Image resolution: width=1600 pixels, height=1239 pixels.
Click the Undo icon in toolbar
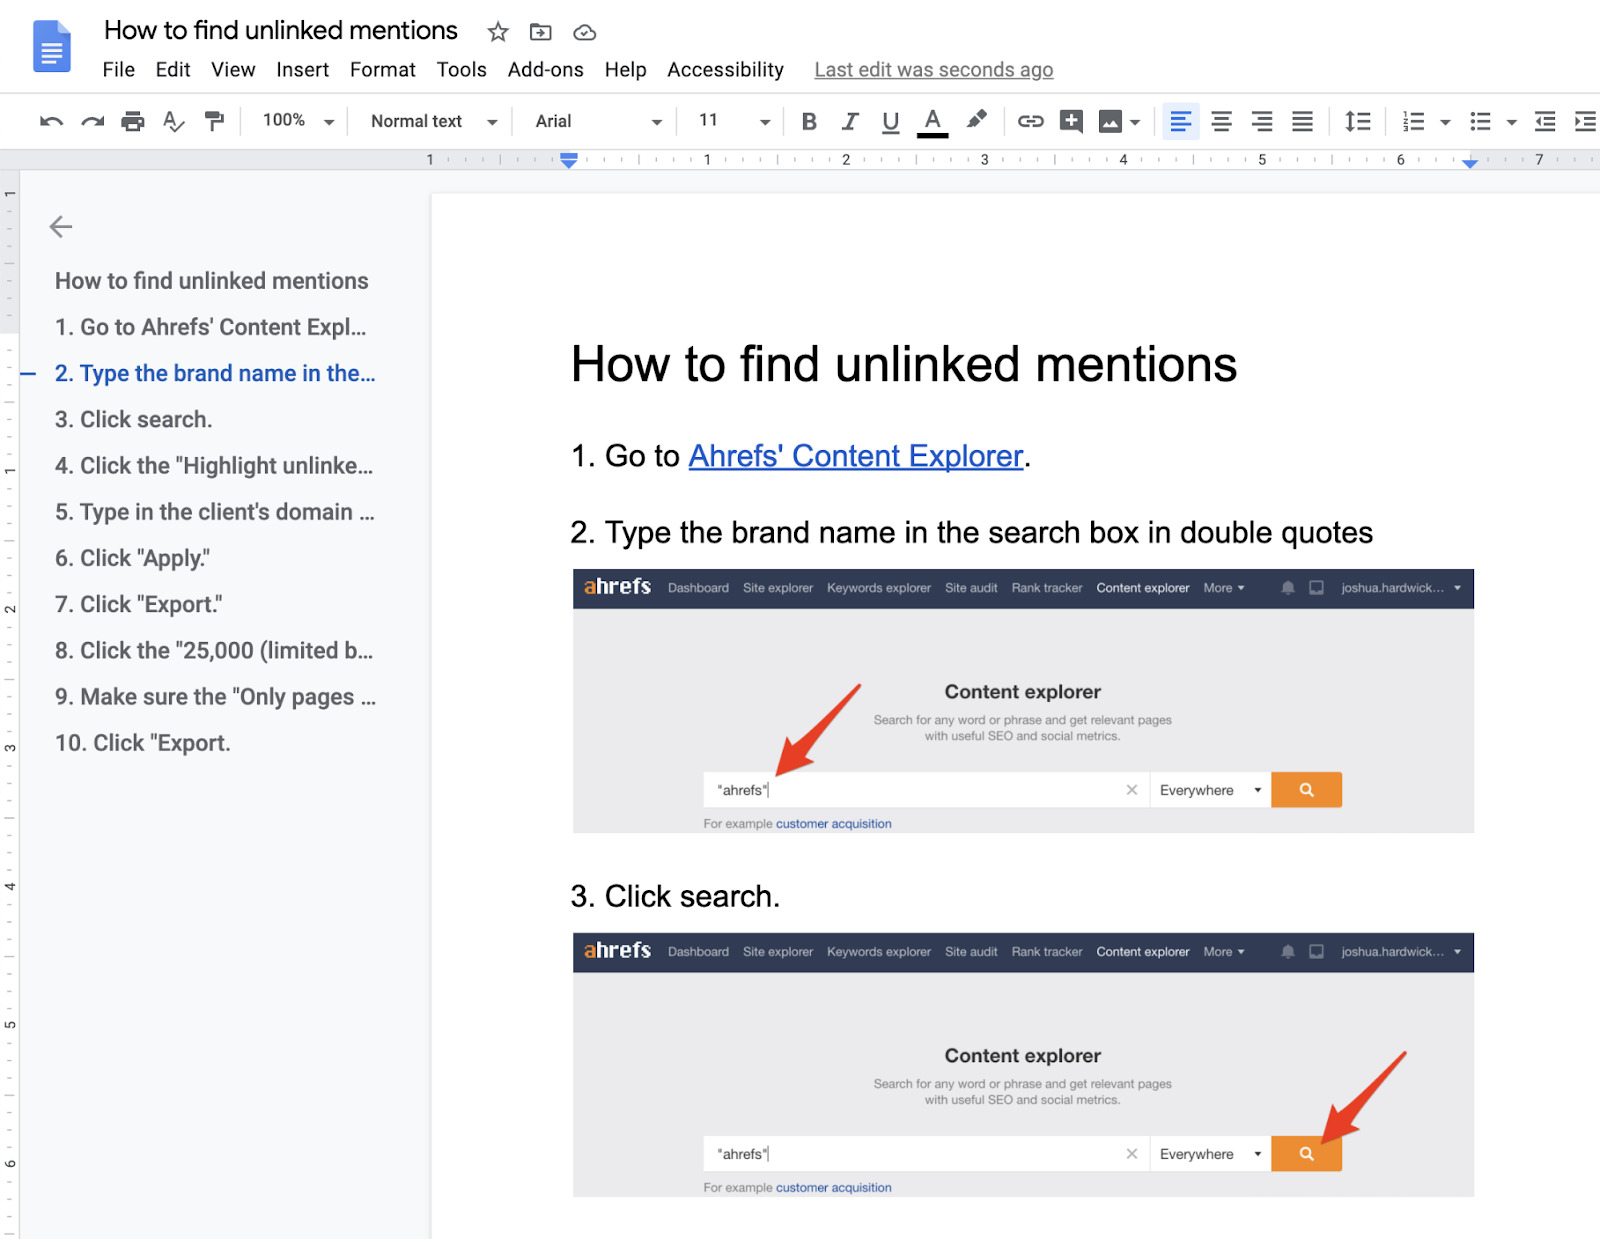pyautogui.click(x=51, y=122)
